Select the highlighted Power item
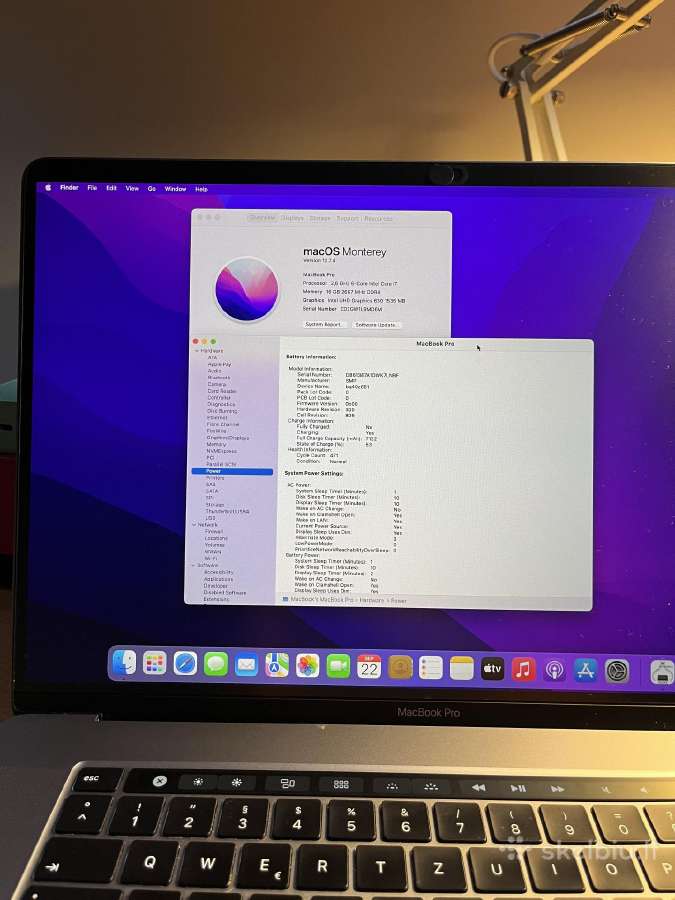This screenshot has width=675, height=900. click(232, 471)
